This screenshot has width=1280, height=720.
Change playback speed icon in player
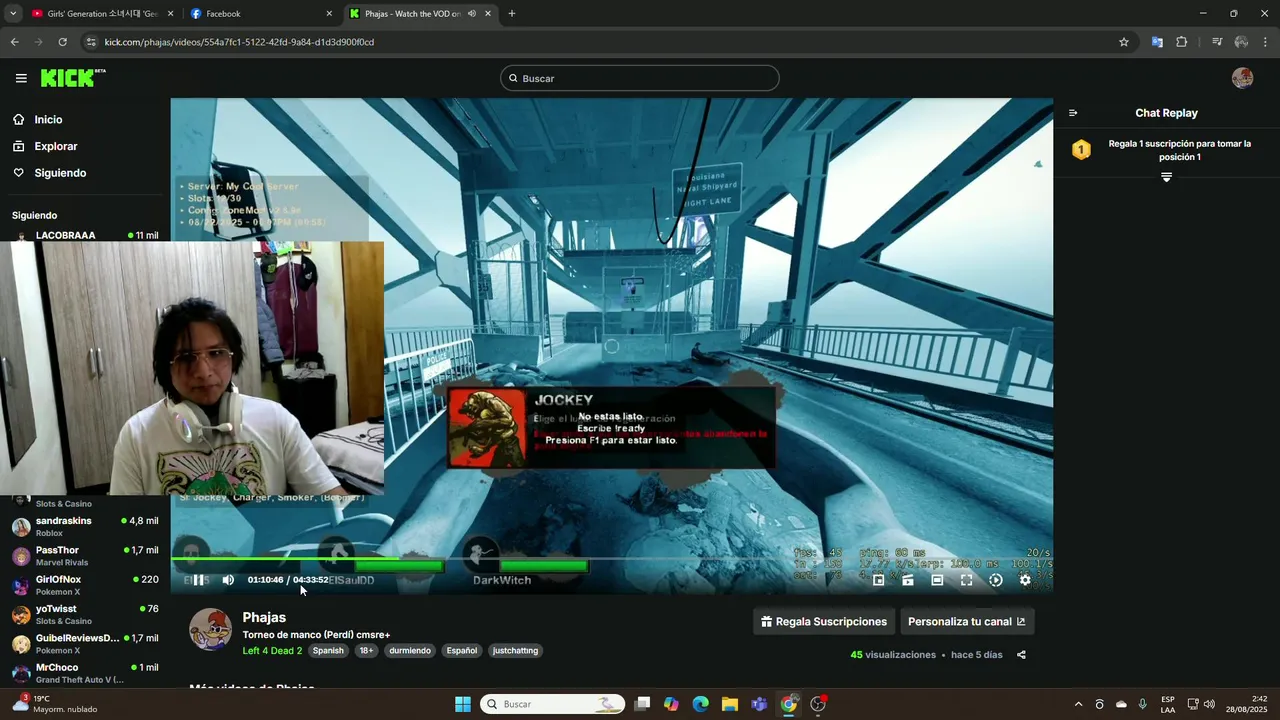(996, 580)
